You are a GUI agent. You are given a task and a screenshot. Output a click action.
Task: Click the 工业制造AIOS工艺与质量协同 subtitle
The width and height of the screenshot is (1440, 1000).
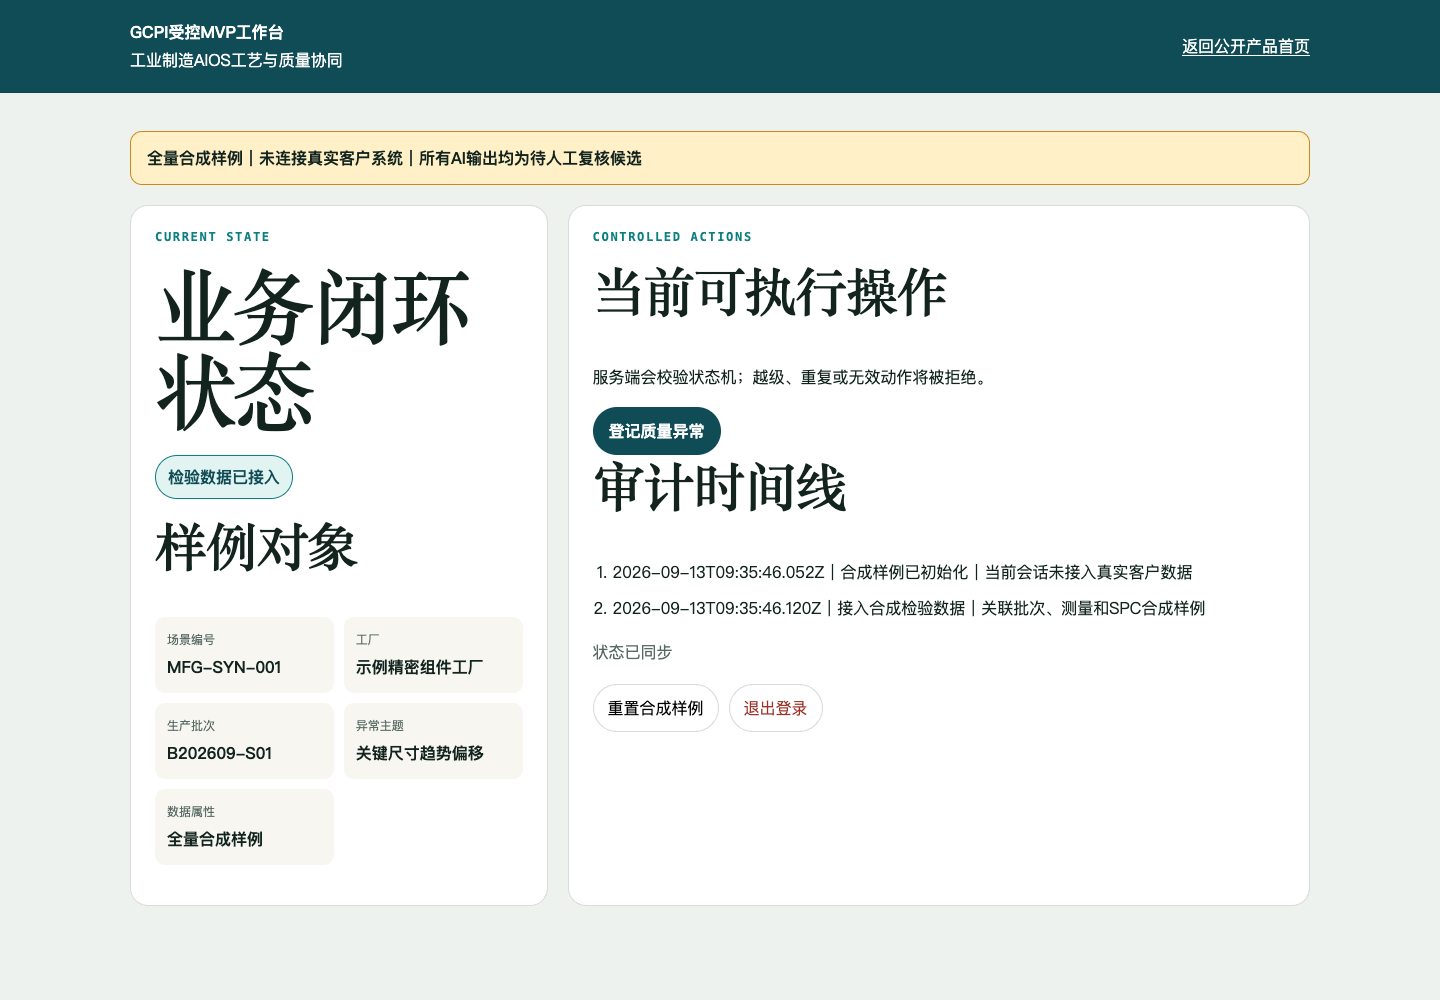click(x=236, y=60)
